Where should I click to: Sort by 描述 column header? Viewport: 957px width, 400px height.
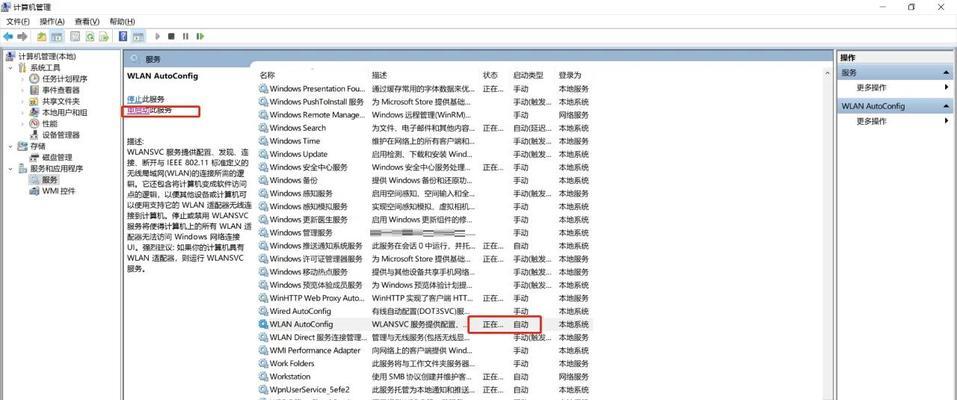click(x=380, y=75)
